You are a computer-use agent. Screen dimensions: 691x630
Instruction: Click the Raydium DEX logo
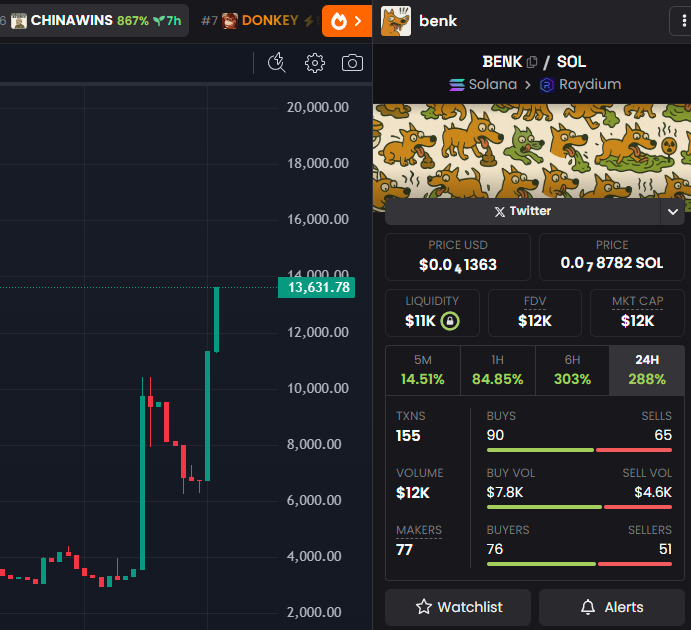[546, 85]
